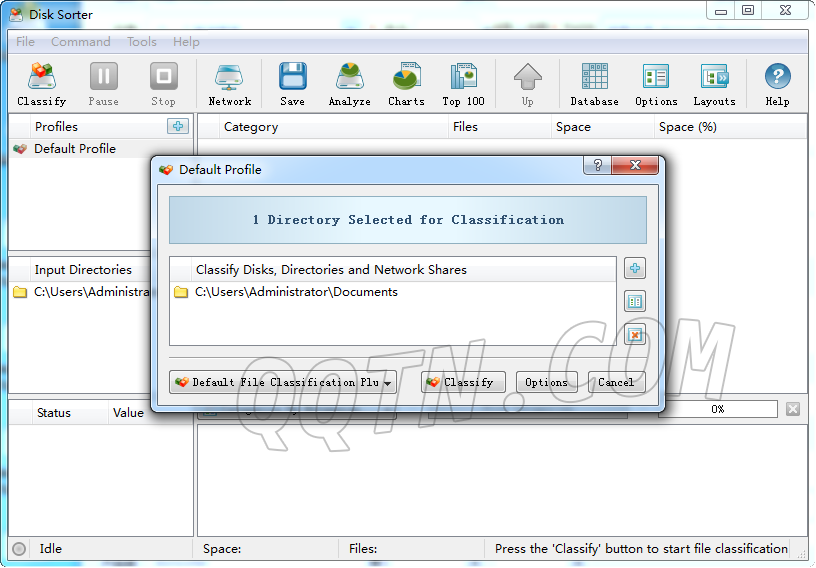Screen dimensions: 816x568
Task: Open the Command menu
Action: pos(81,42)
